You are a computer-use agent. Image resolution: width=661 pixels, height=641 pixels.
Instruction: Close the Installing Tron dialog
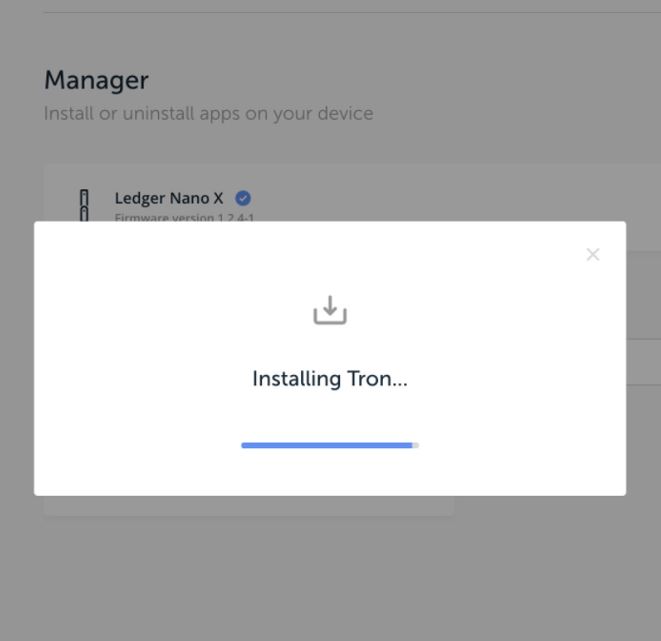[593, 254]
